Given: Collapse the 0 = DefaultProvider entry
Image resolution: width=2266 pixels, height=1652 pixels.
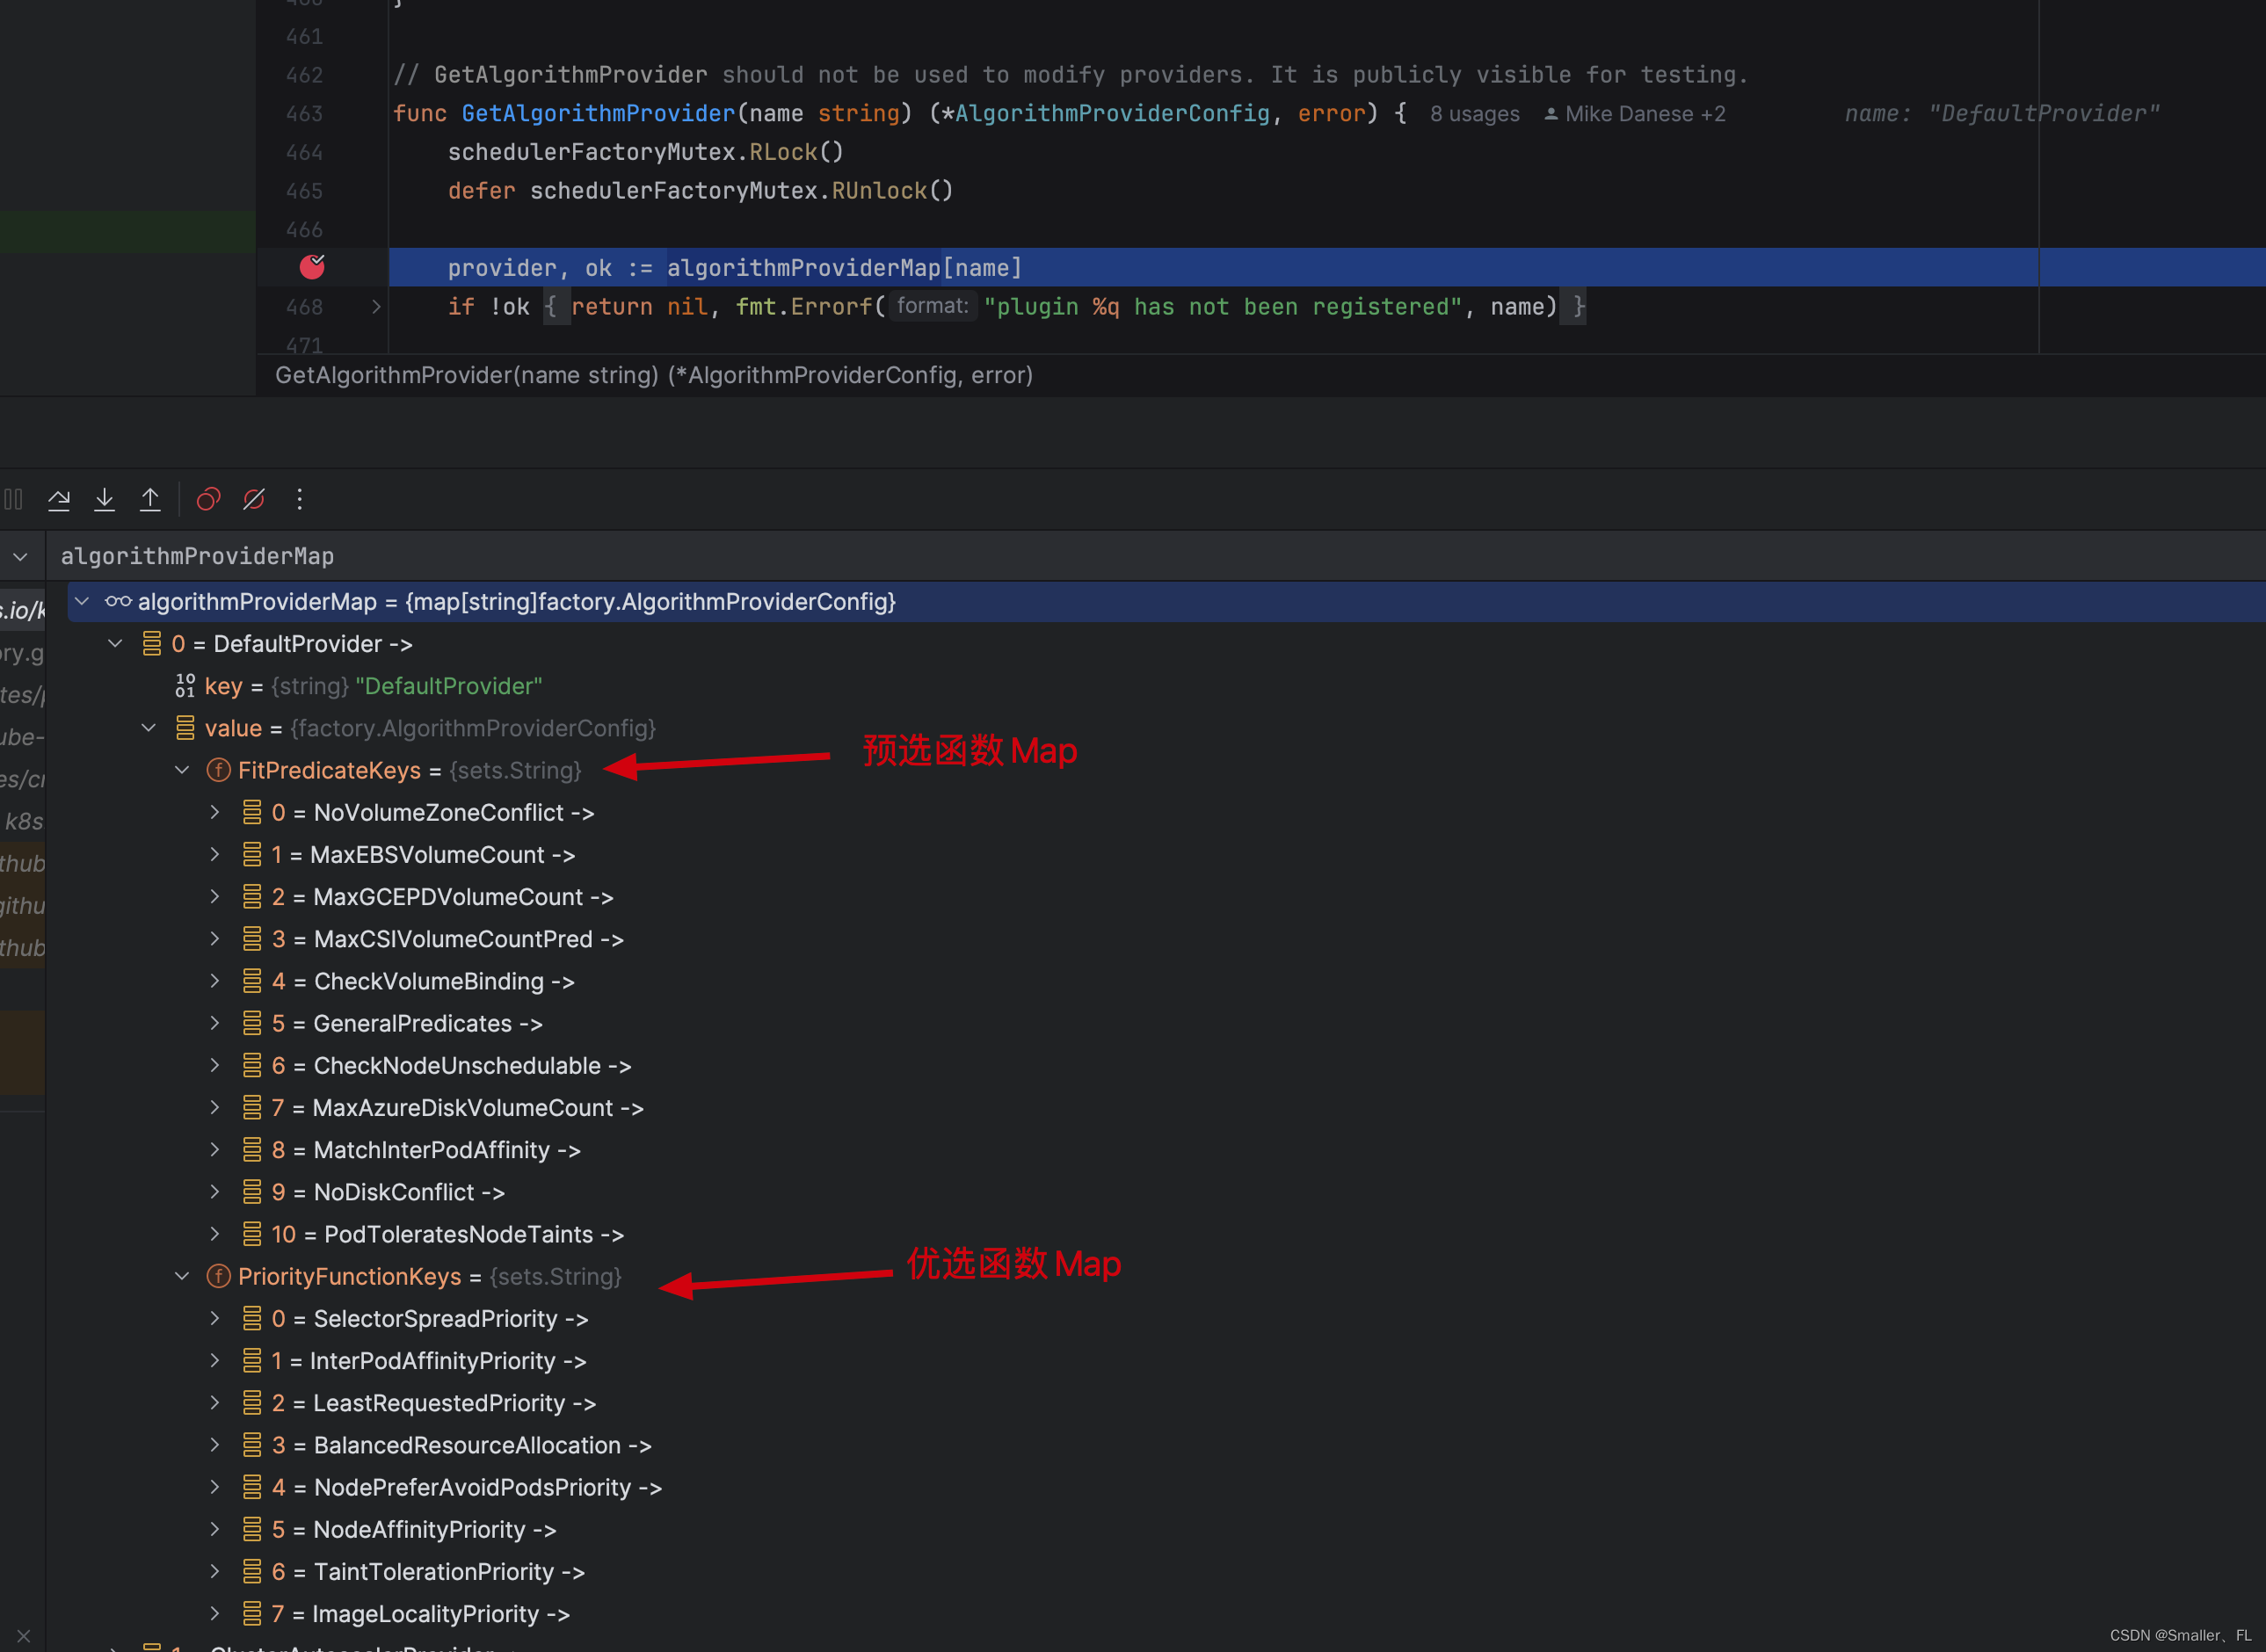Looking at the screenshot, I should pos(116,643).
